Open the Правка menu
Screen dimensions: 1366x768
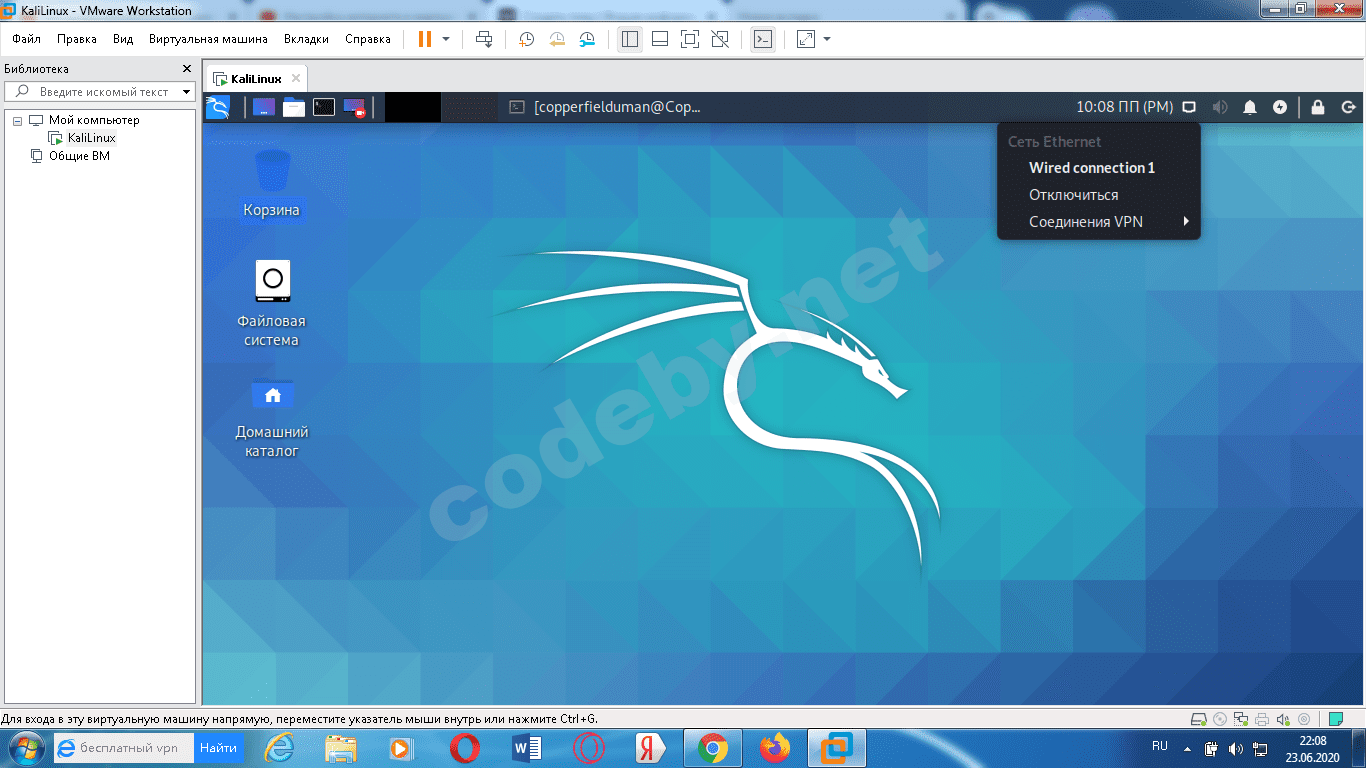tap(77, 39)
